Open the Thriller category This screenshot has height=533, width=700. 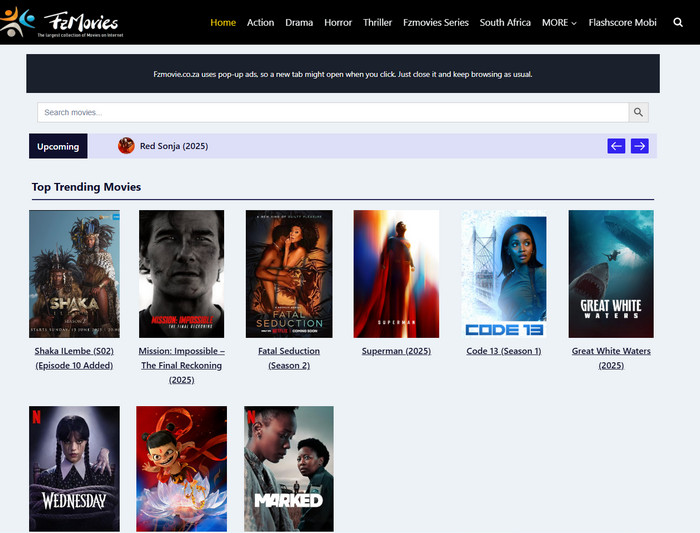point(377,22)
